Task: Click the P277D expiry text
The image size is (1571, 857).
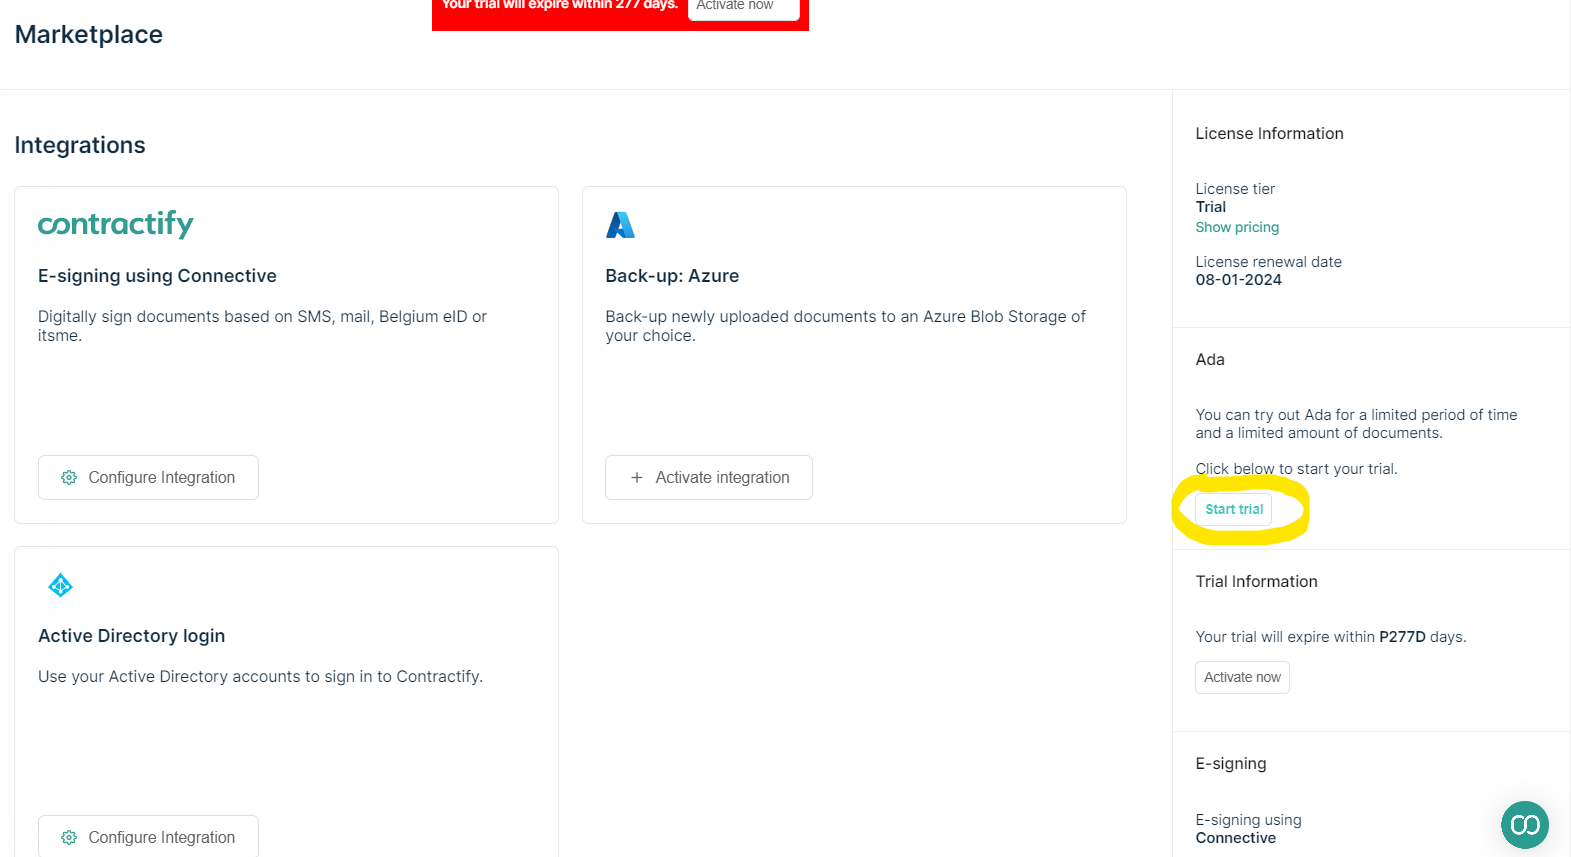Action: 1402,637
